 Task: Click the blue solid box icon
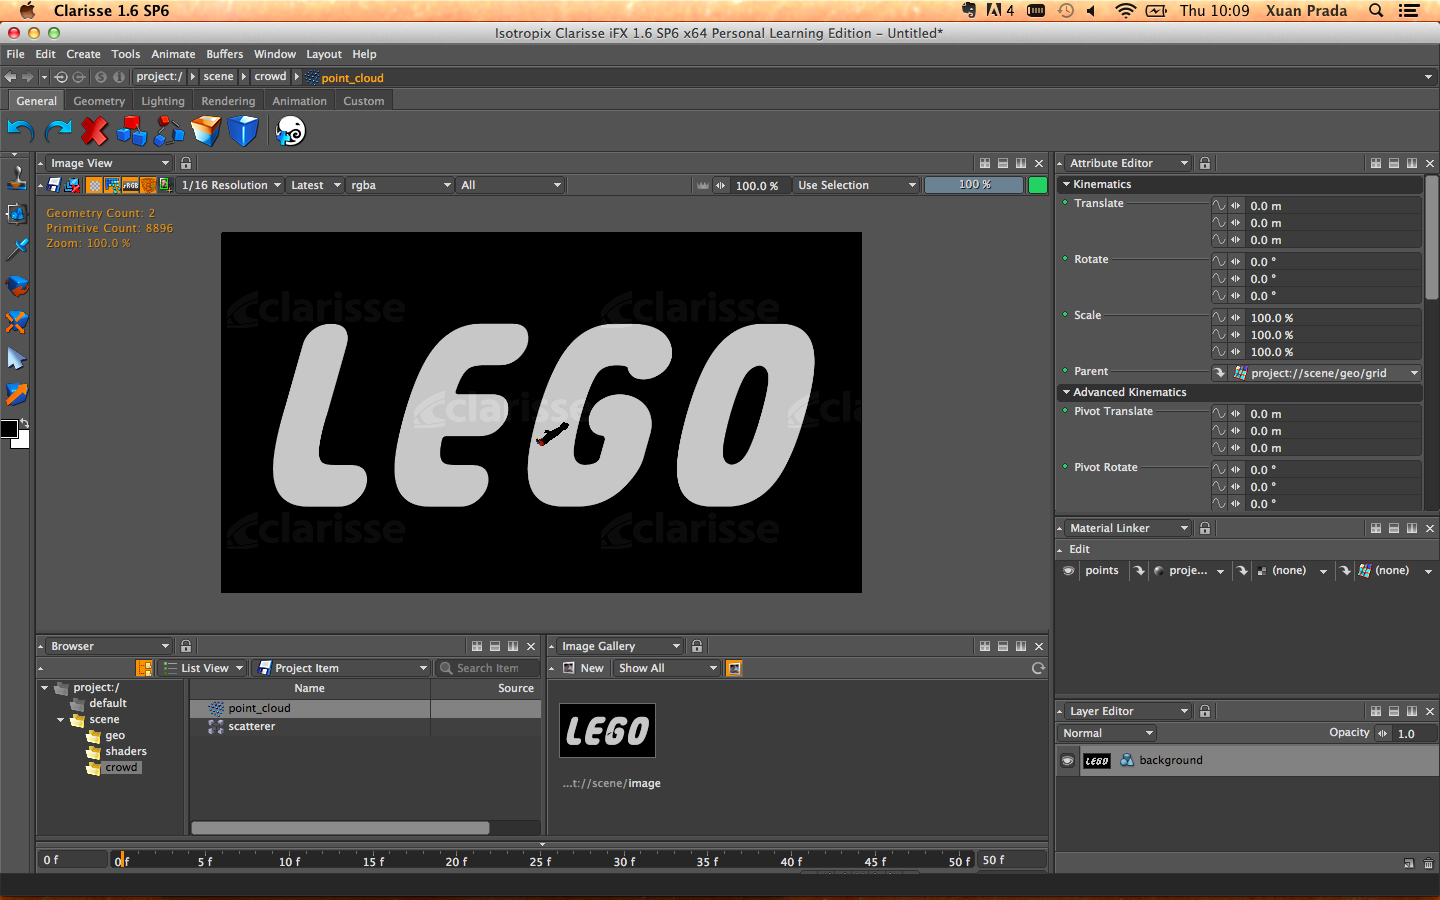click(x=243, y=131)
